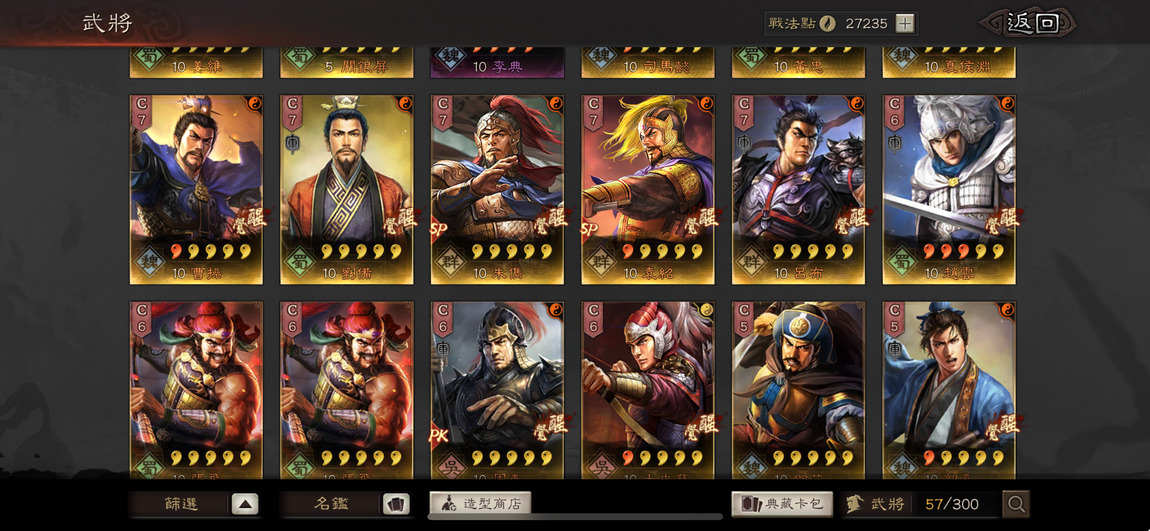Viewport: 1150px width, 531px height.
Task: Click the PK badge on the 吳 card
Action: pyautogui.click(x=439, y=436)
